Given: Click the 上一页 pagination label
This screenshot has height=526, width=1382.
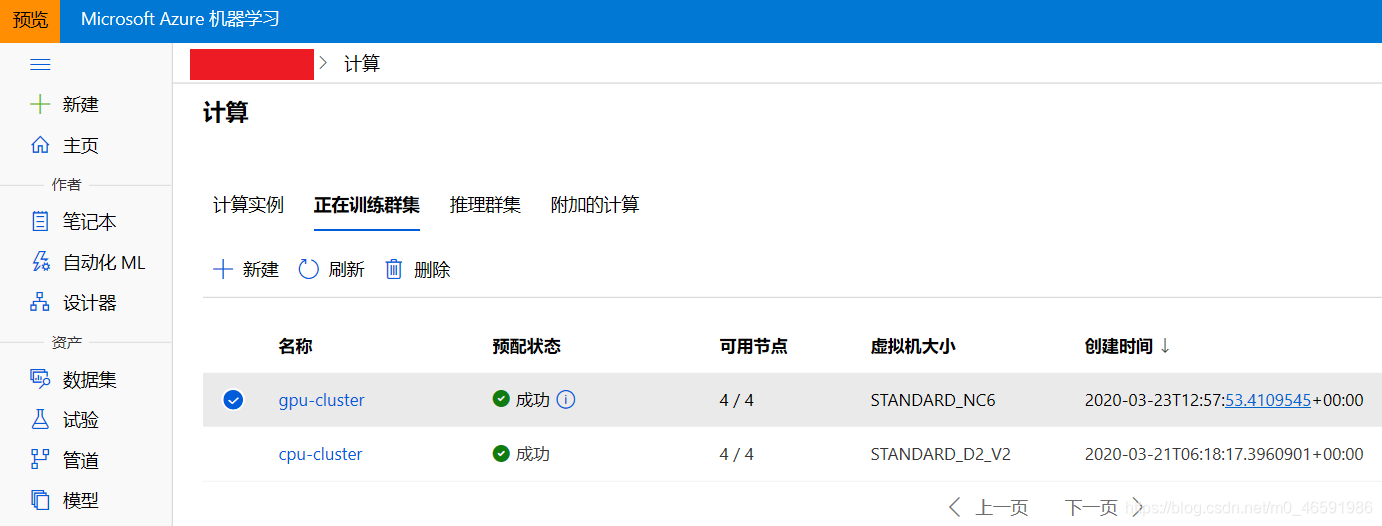Looking at the screenshot, I should [1001, 507].
